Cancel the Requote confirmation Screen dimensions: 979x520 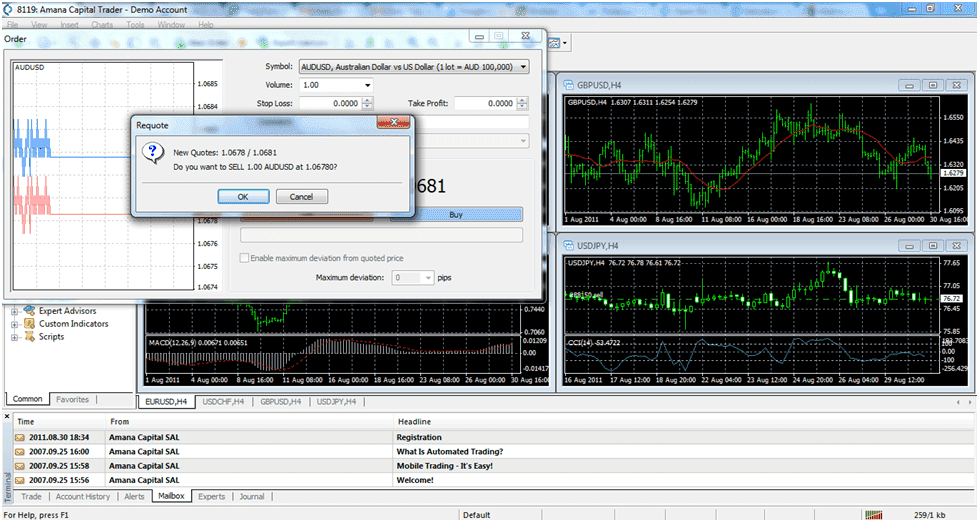click(301, 196)
